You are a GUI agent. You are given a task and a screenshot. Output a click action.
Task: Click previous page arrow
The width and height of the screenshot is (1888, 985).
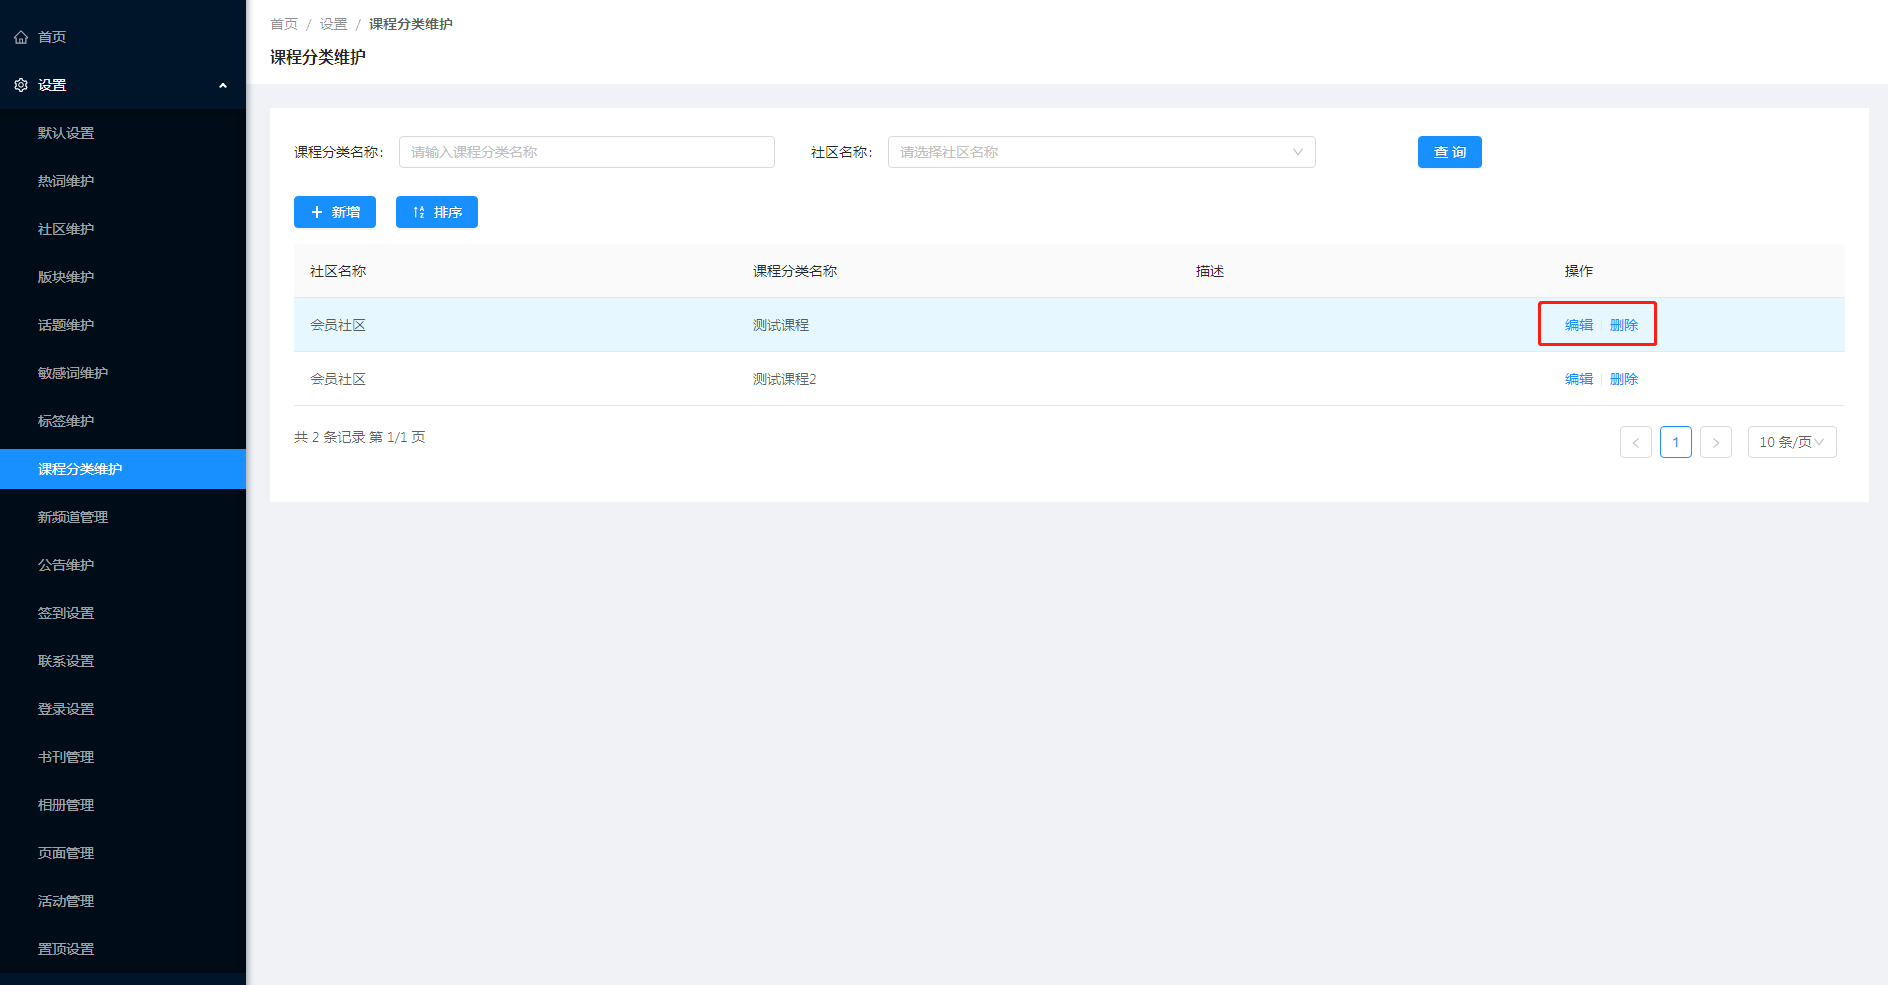tap(1636, 442)
